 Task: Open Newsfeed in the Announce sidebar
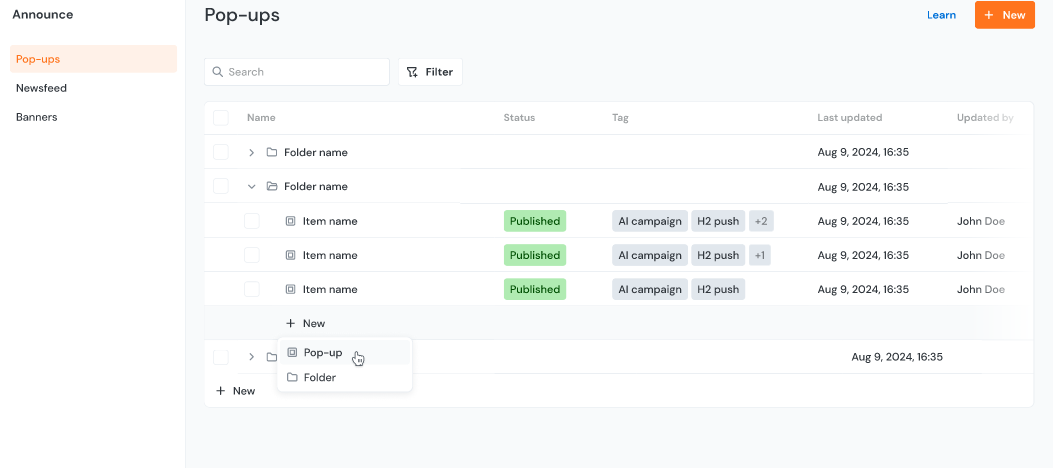[42, 88]
